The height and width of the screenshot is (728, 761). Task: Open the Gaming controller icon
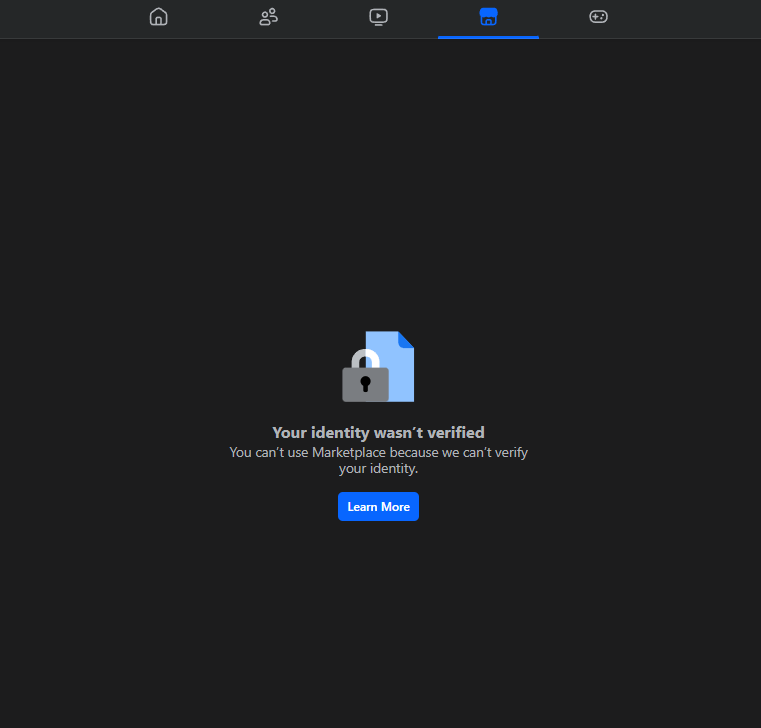[x=598, y=17]
